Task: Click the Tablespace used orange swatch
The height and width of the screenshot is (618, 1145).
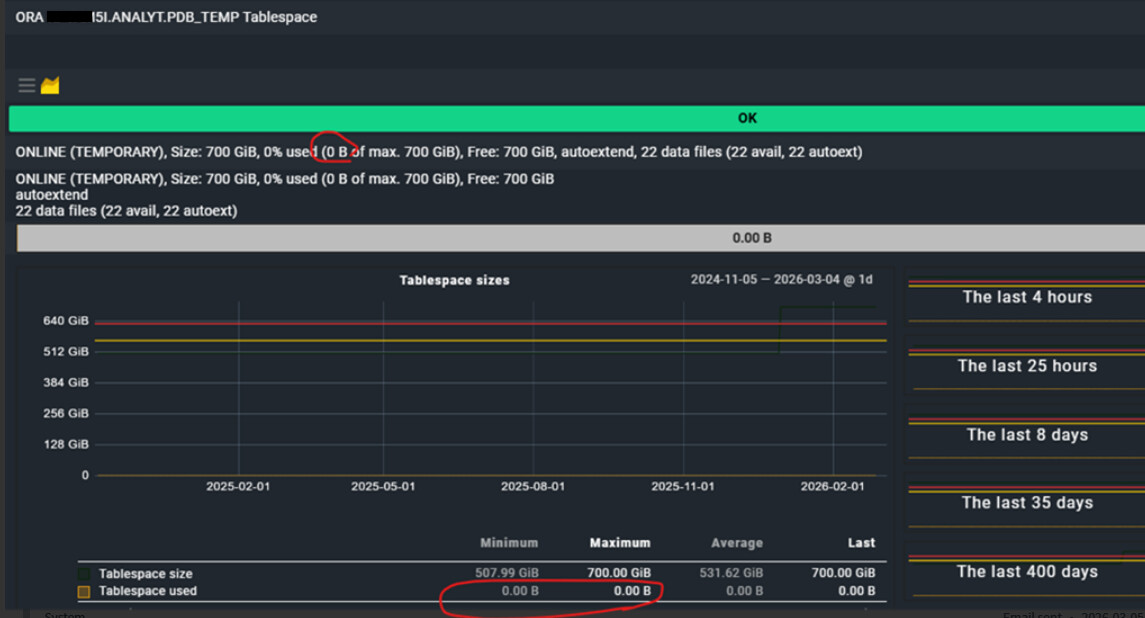Action: click(85, 591)
